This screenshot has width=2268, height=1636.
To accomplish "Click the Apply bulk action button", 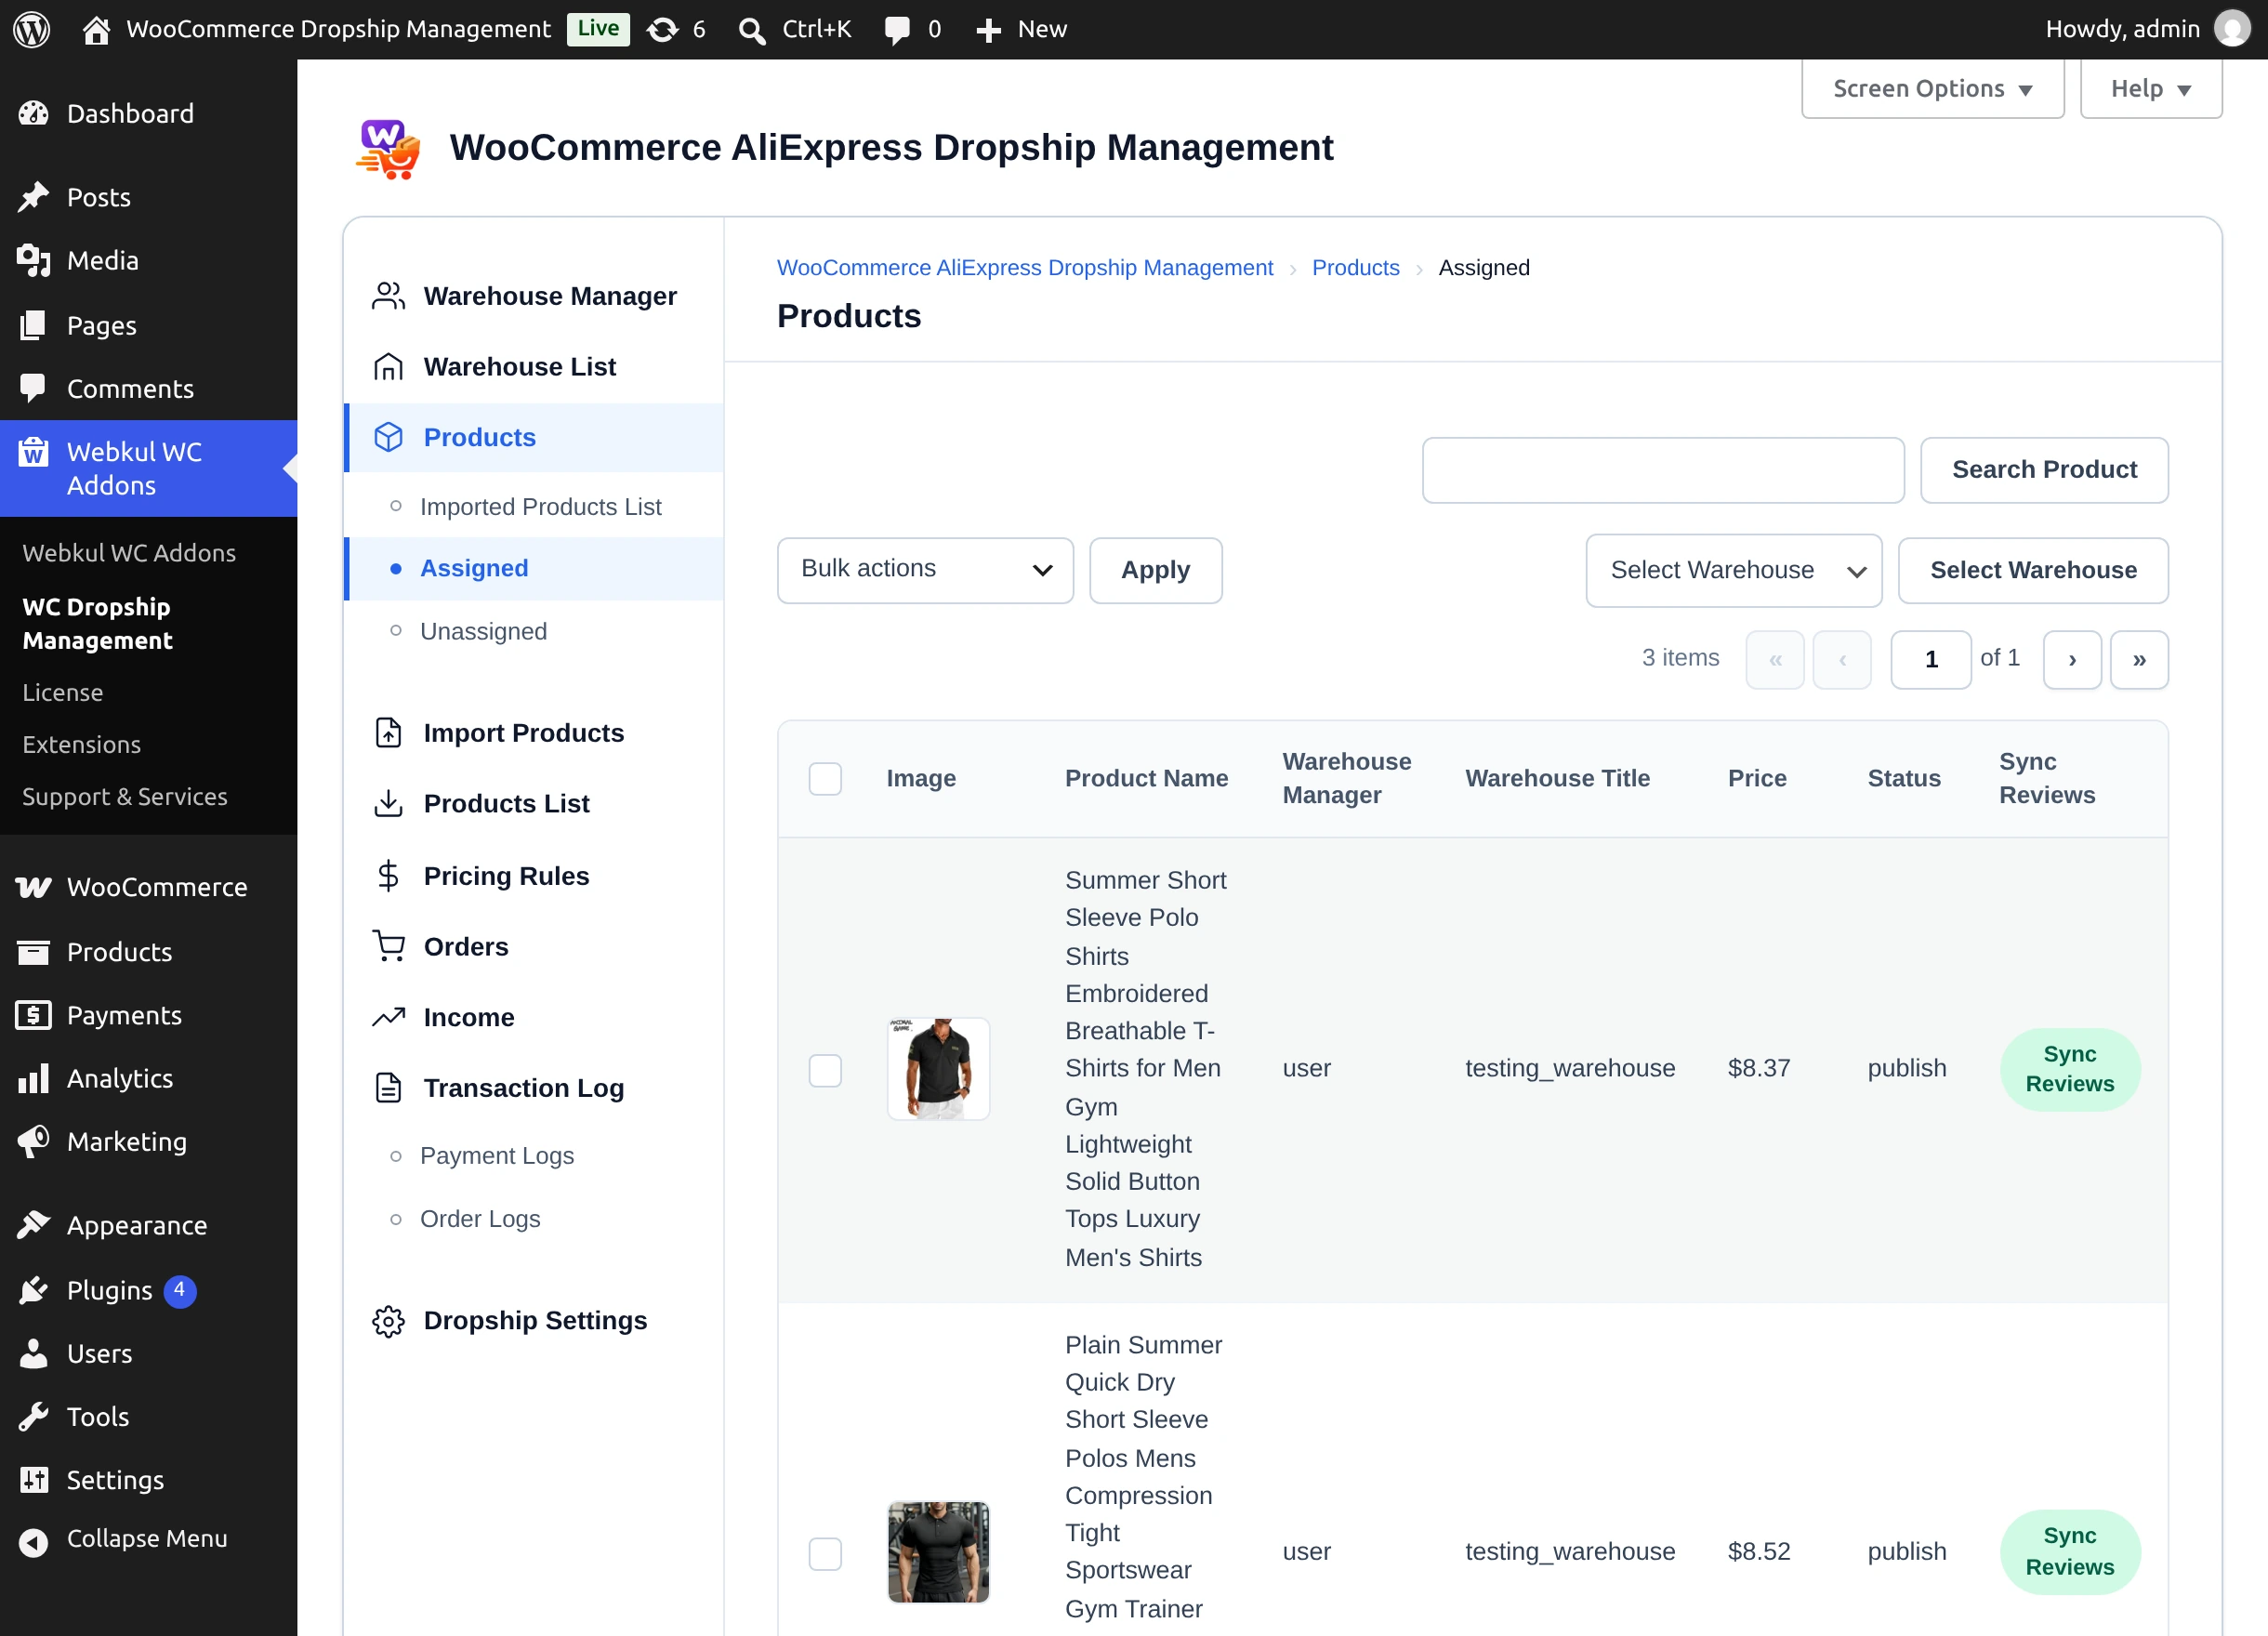I will (1155, 570).
